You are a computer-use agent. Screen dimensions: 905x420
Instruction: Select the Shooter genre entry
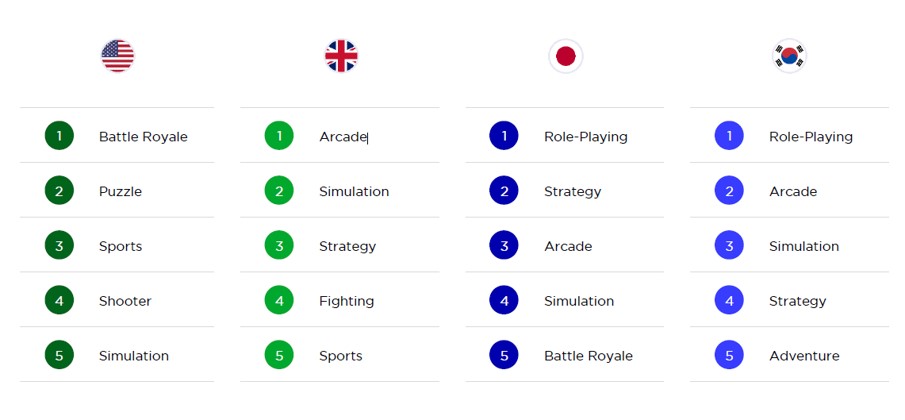[x=125, y=301]
